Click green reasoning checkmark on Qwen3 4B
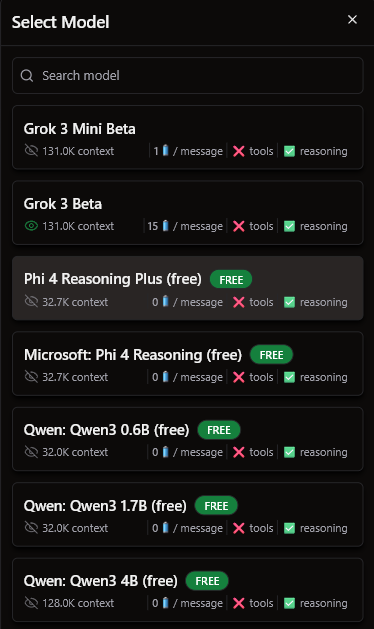The image size is (374, 629). tap(289, 603)
